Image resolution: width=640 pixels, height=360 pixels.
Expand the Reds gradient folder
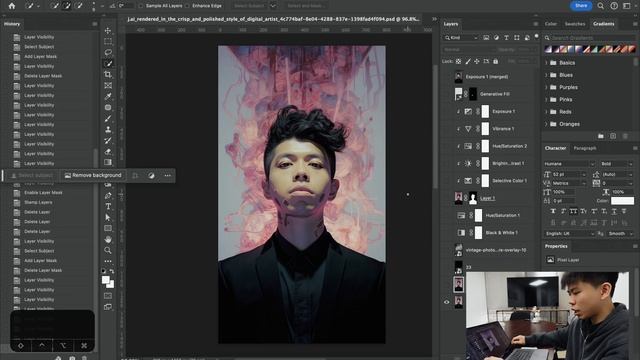click(546, 112)
